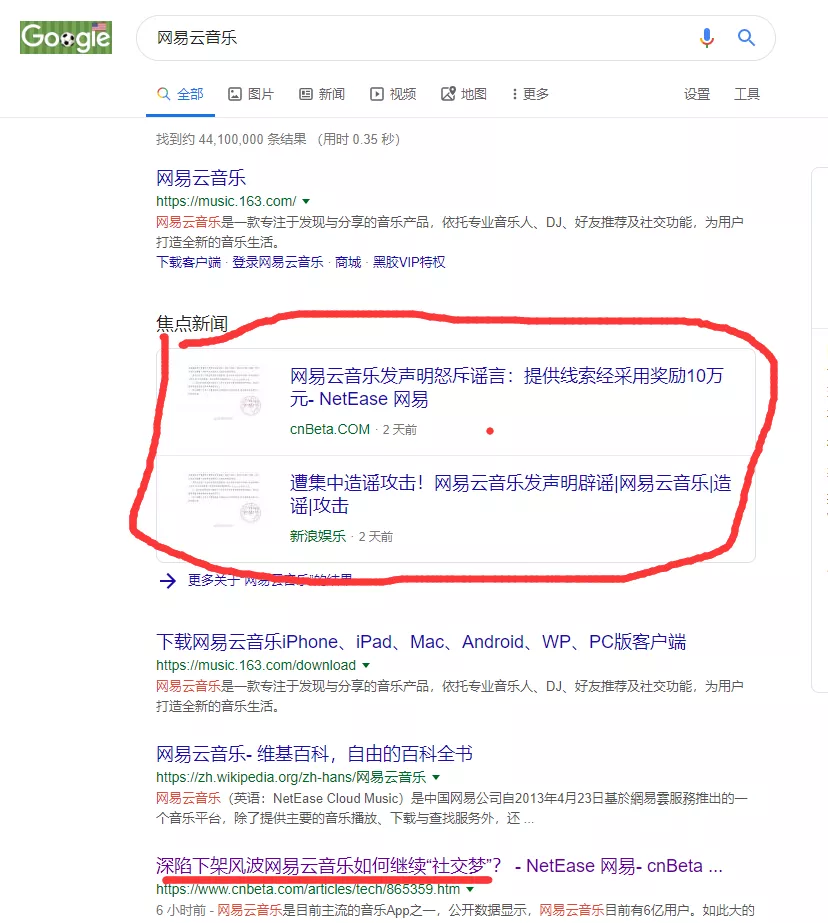Open 工具 search tools
The width and height of the screenshot is (828, 923).
pyautogui.click(x=747, y=94)
